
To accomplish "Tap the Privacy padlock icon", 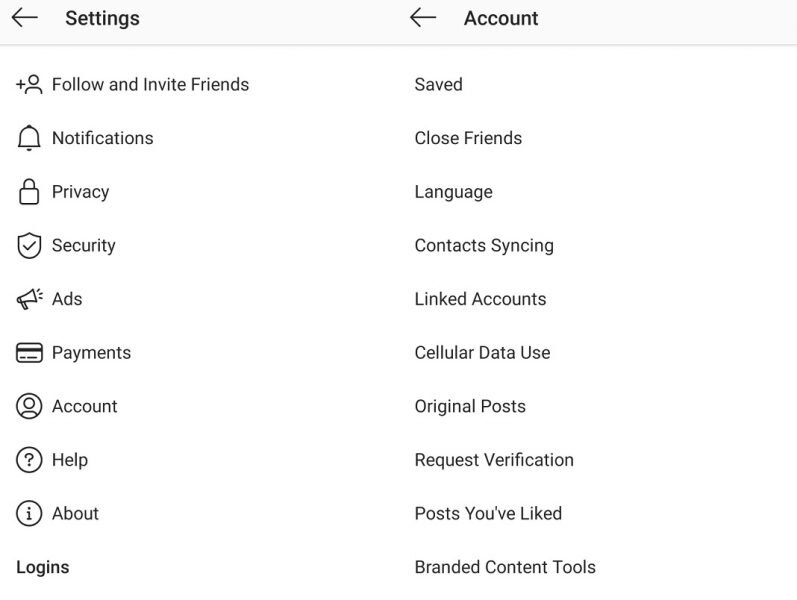I will pos(29,192).
